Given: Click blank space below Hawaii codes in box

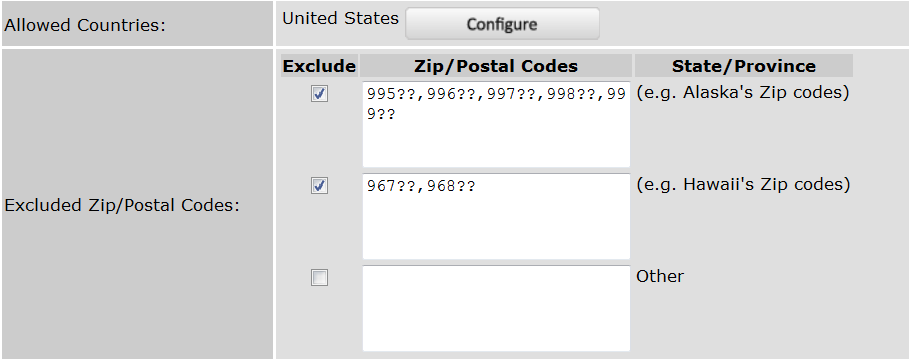Looking at the screenshot, I should point(496,228).
